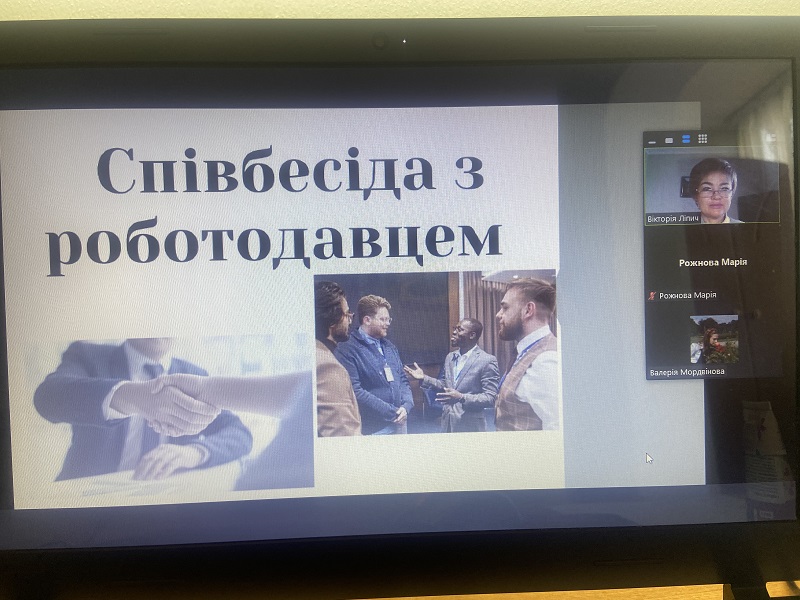The width and height of the screenshot is (800, 600).
Task: Select Вікторія Ліпич video tile
Action: coord(712,186)
